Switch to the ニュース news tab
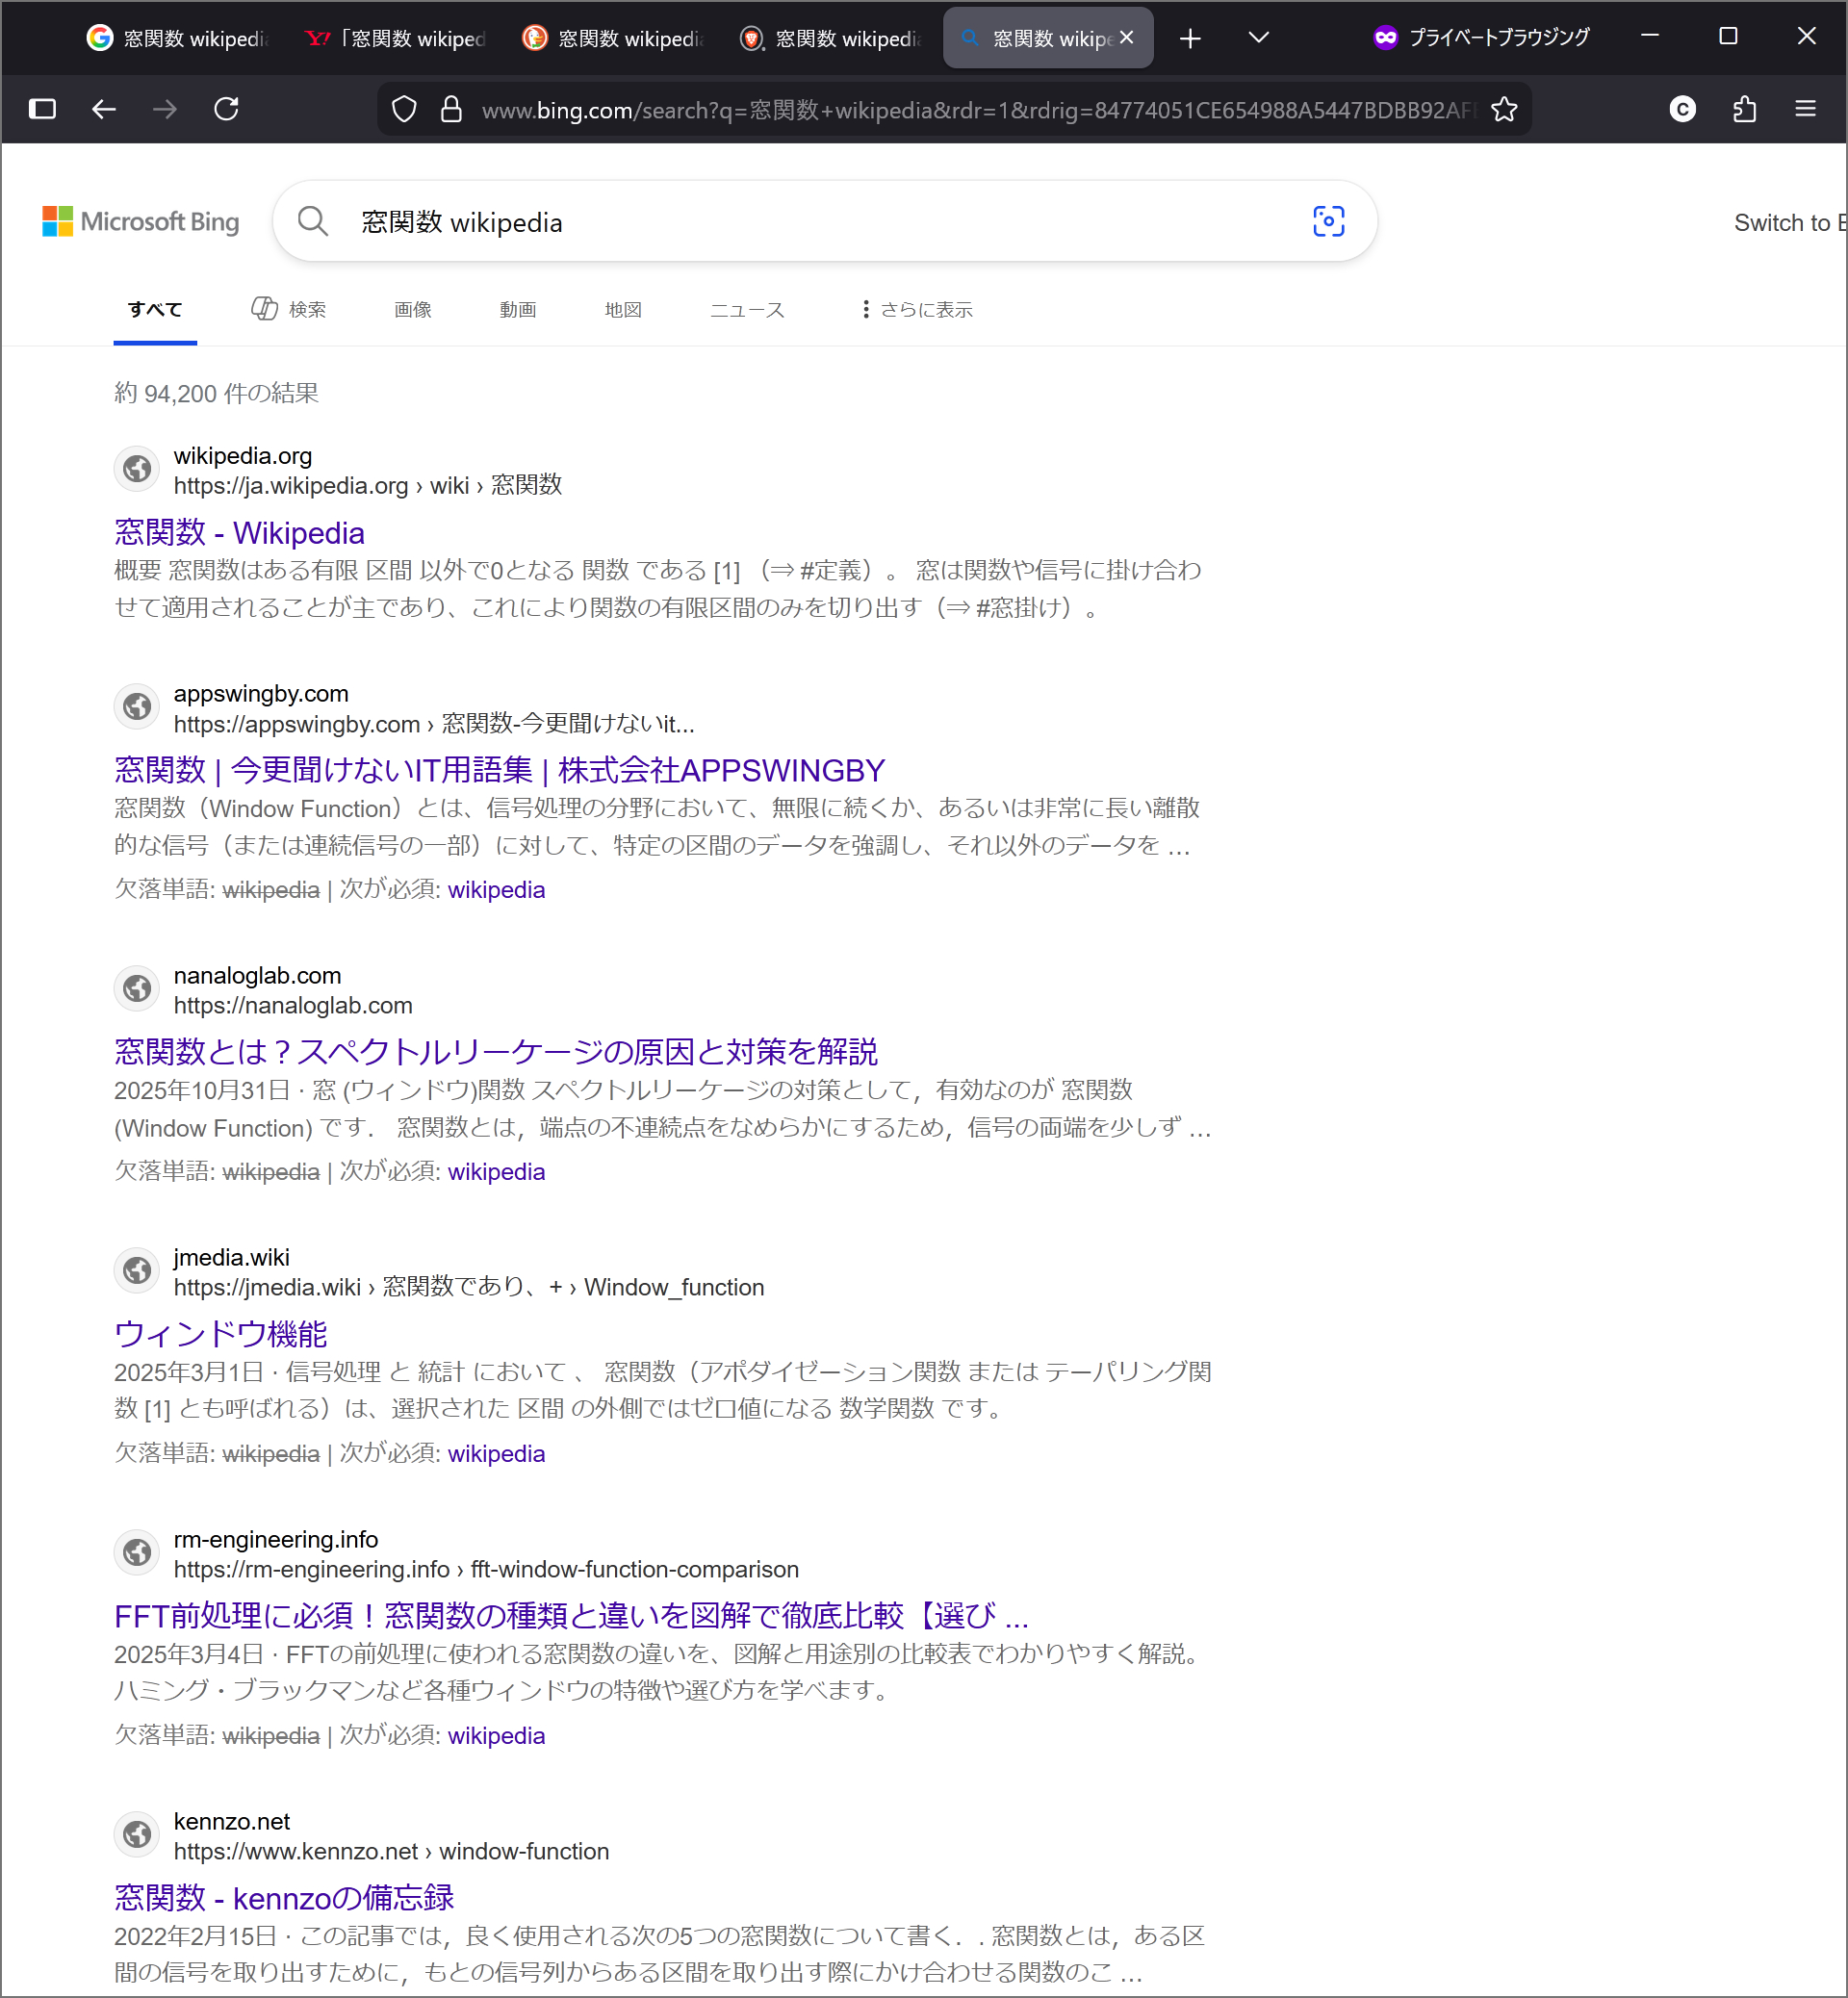This screenshot has width=1848, height=1998. pyautogui.click(x=747, y=310)
